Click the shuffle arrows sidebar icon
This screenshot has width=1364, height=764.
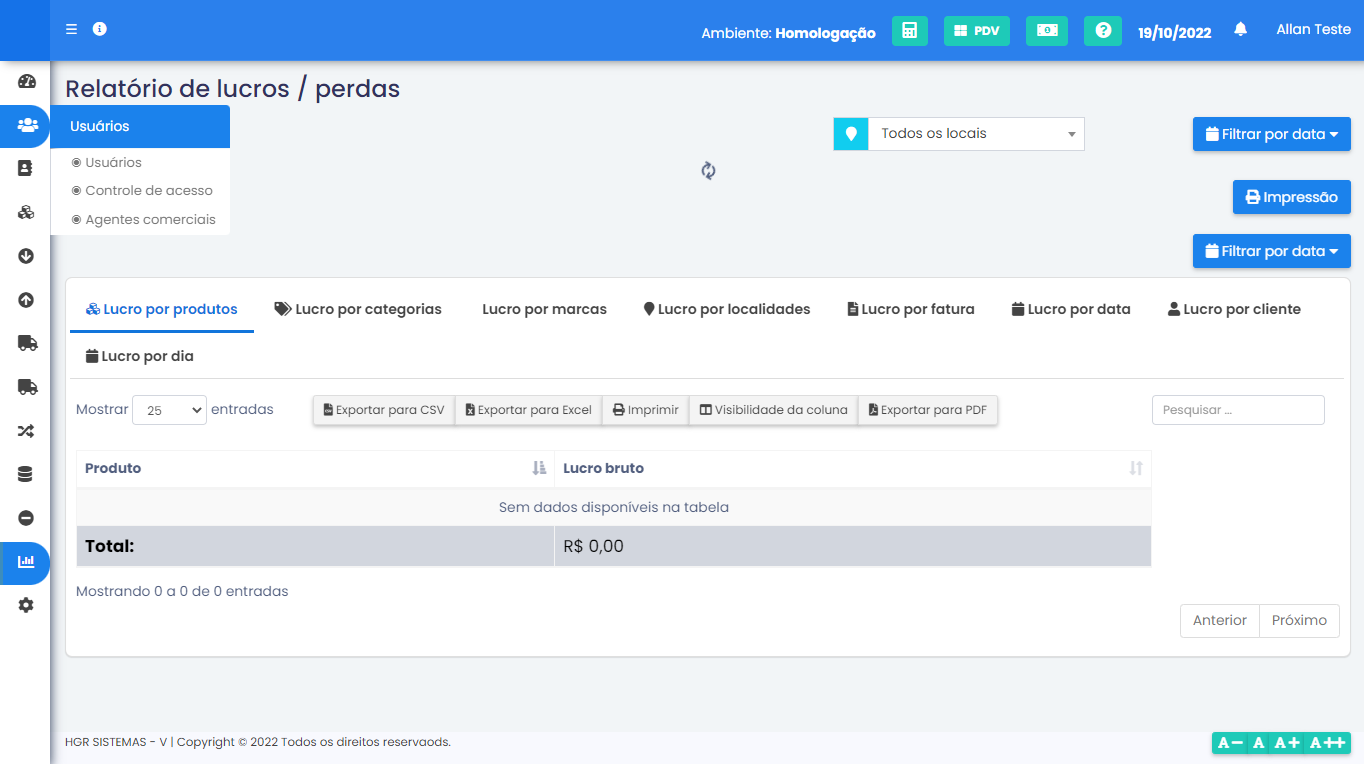pyautogui.click(x=26, y=431)
